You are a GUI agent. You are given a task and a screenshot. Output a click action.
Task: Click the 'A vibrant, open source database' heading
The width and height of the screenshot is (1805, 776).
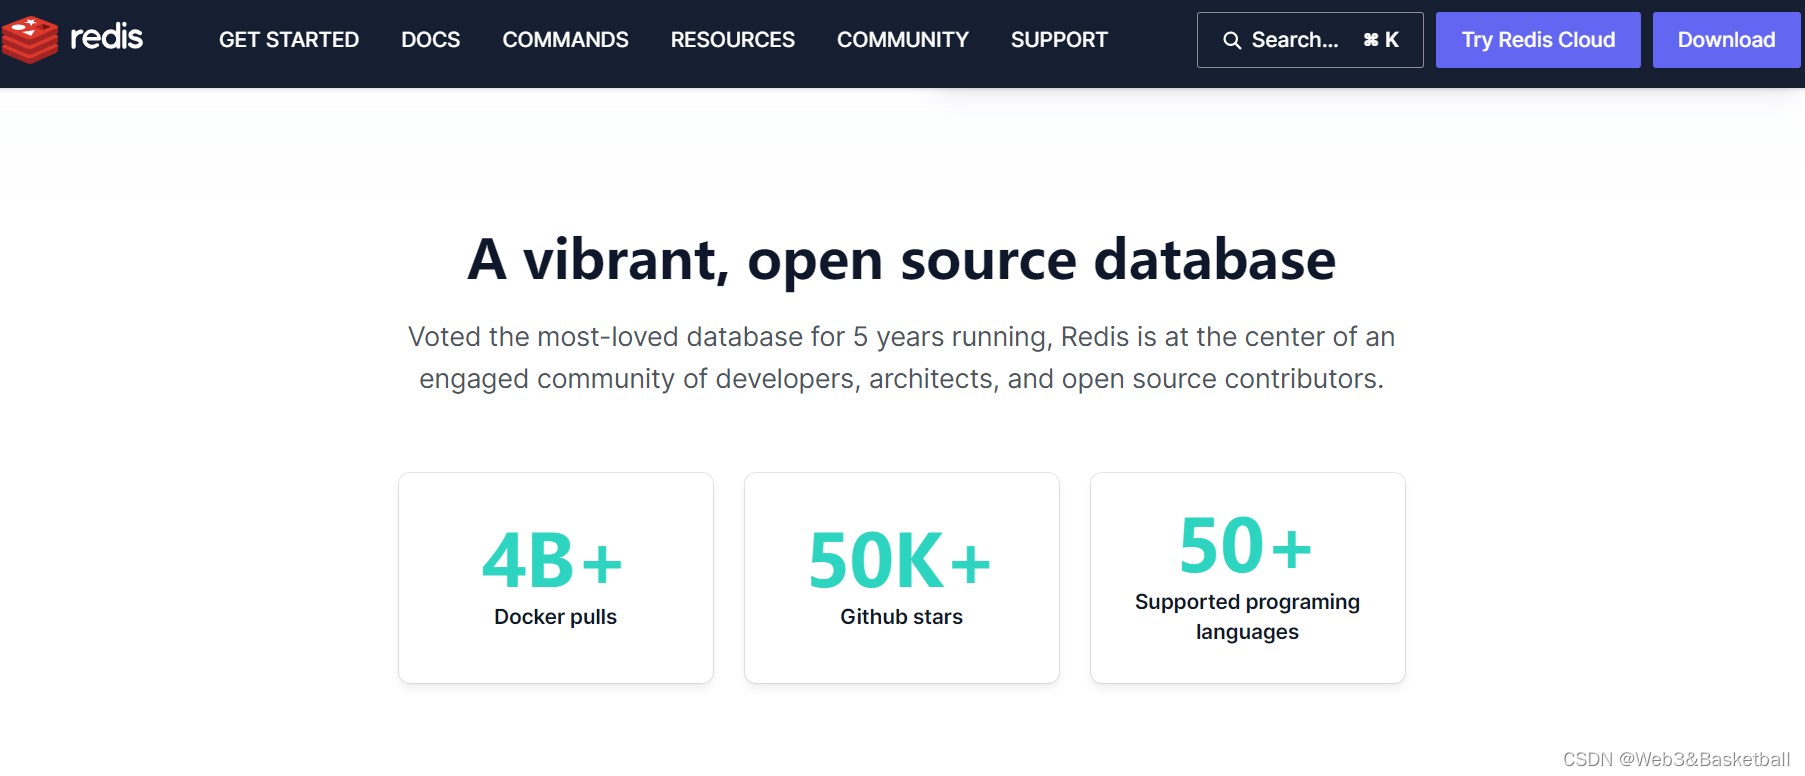click(902, 260)
